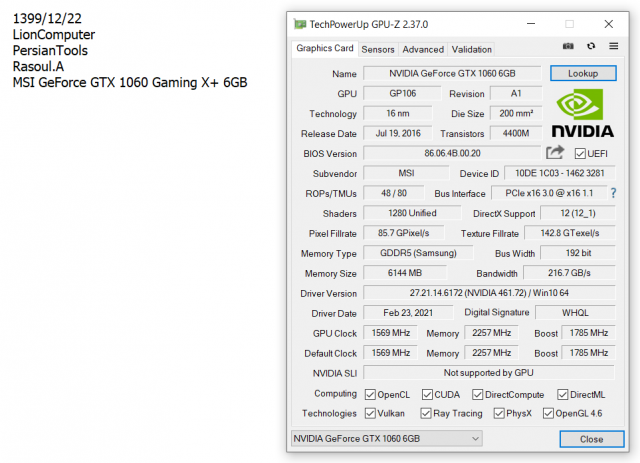This screenshot has width=640, height=463.
Task: Toggle the PhysX checkbox
Action: (499, 413)
